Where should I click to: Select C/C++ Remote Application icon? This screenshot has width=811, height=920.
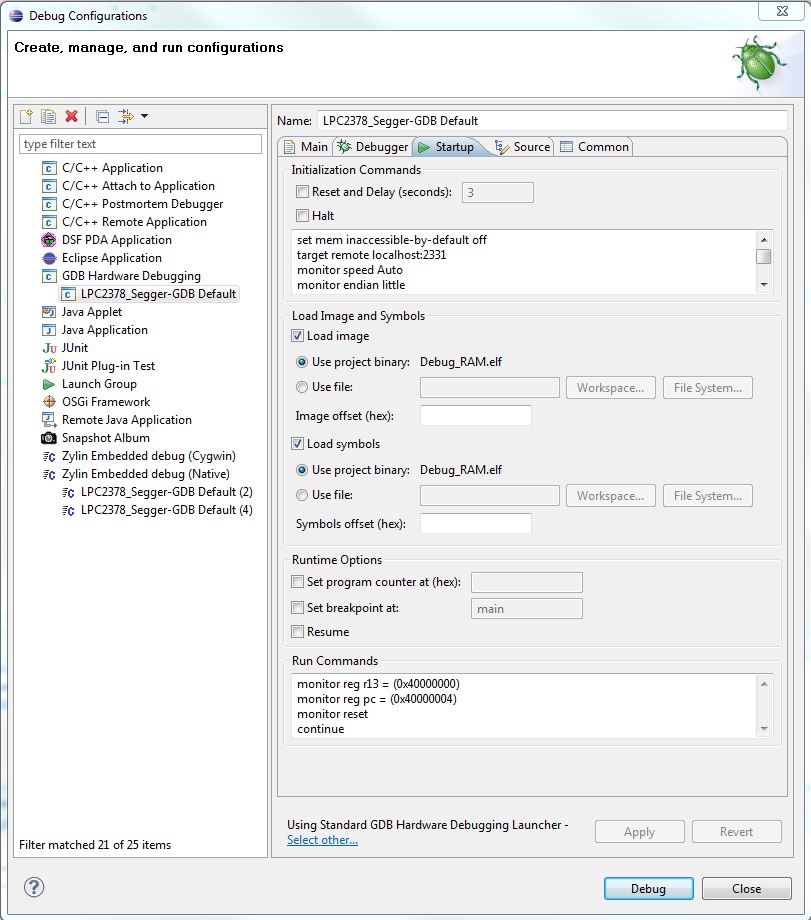(x=49, y=222)
